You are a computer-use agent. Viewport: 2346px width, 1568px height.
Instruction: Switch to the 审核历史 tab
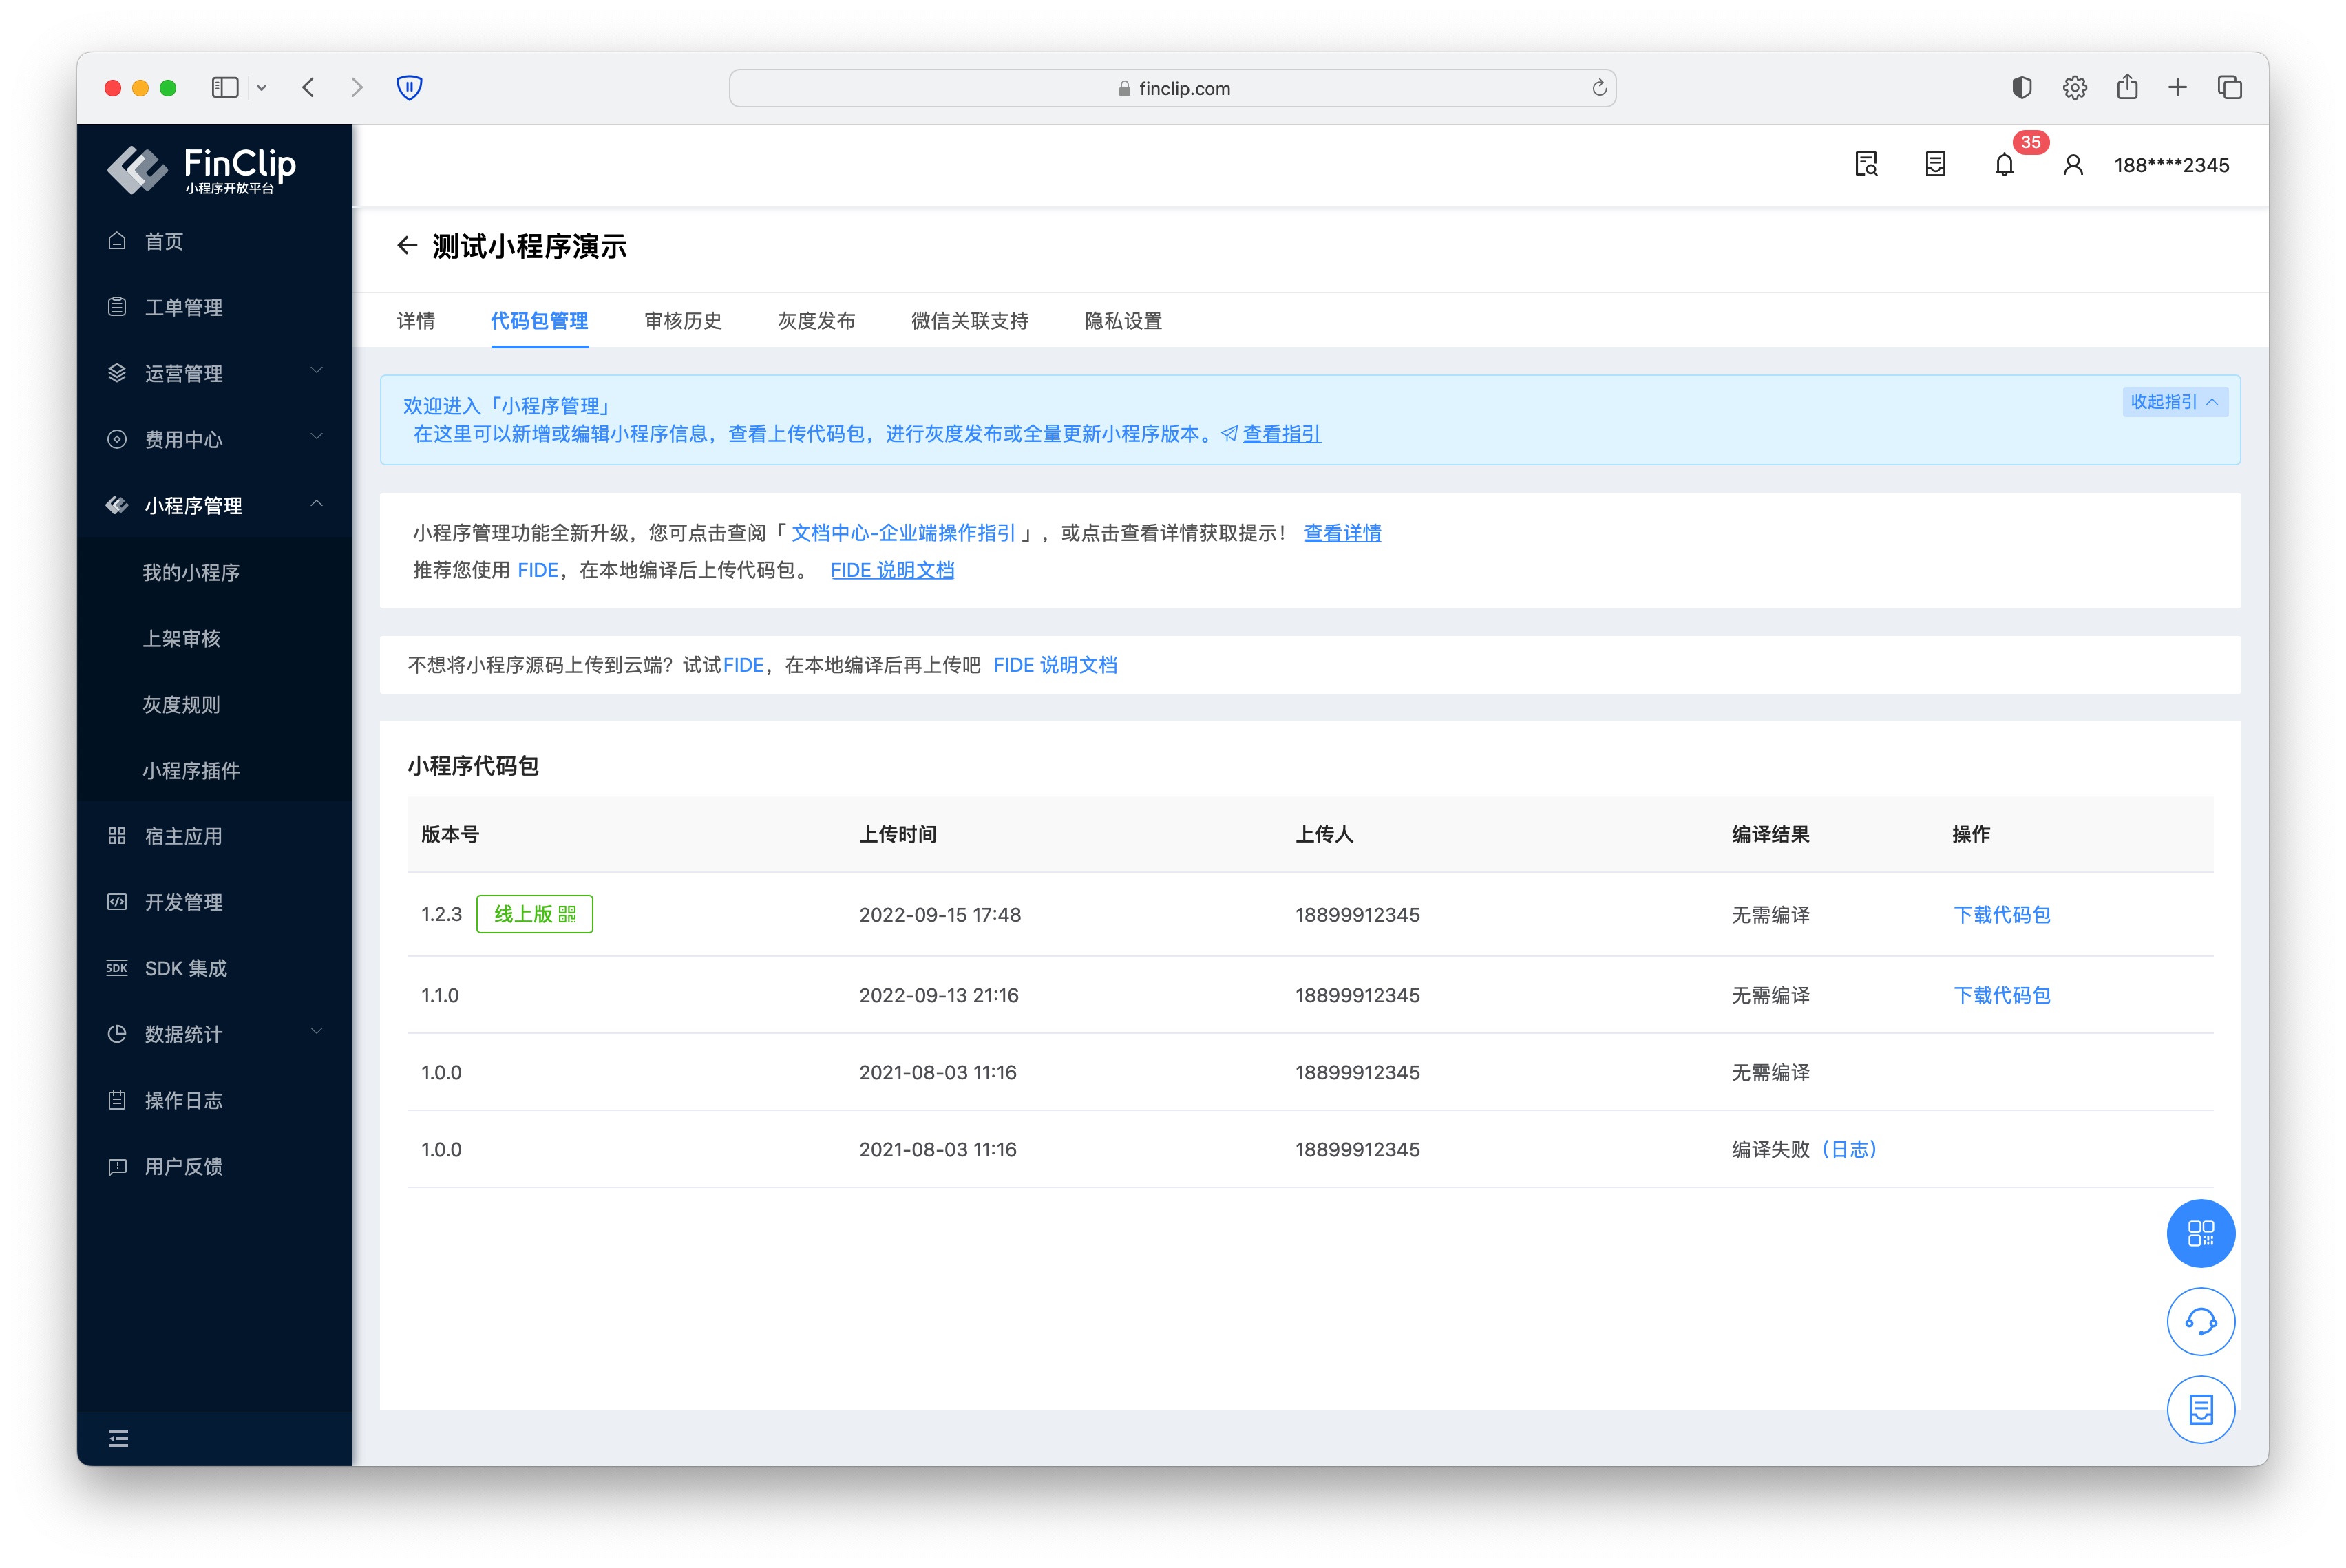coord(682,321)
